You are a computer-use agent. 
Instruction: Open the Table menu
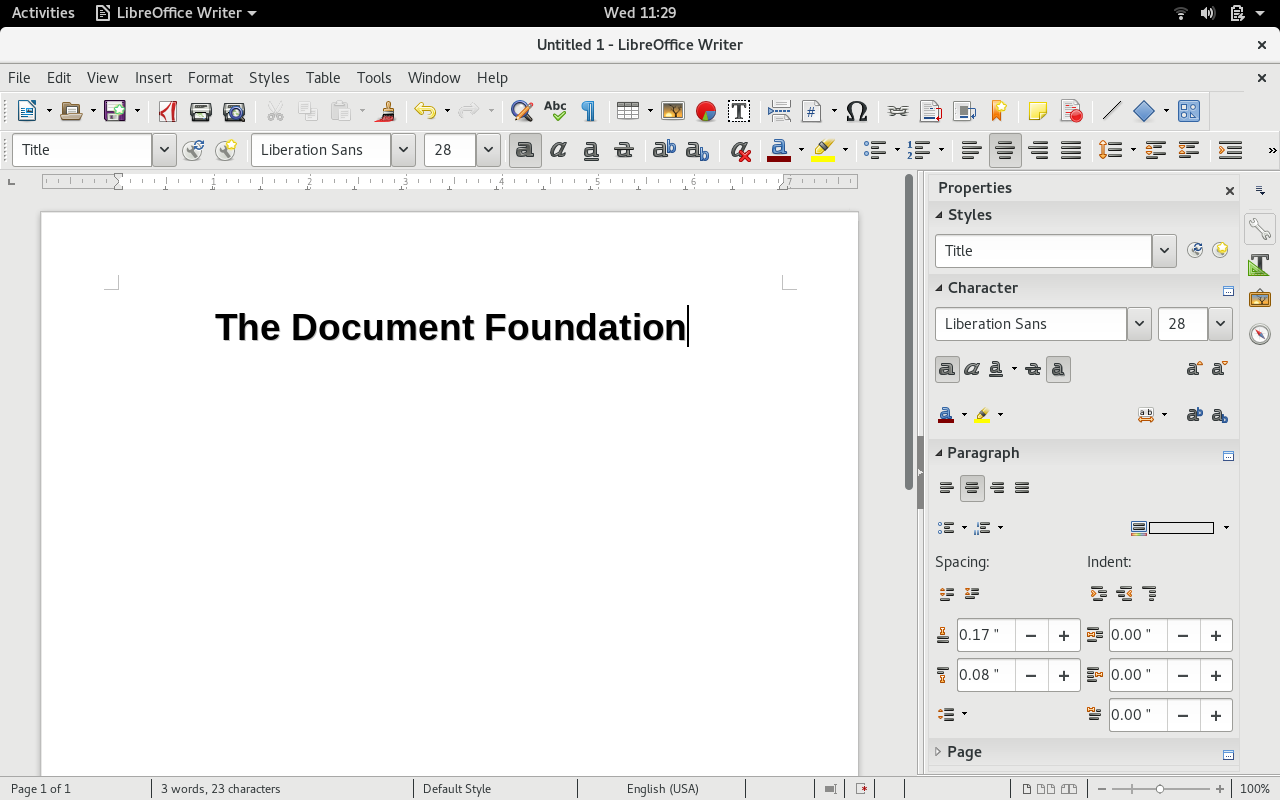click(322, 77)
